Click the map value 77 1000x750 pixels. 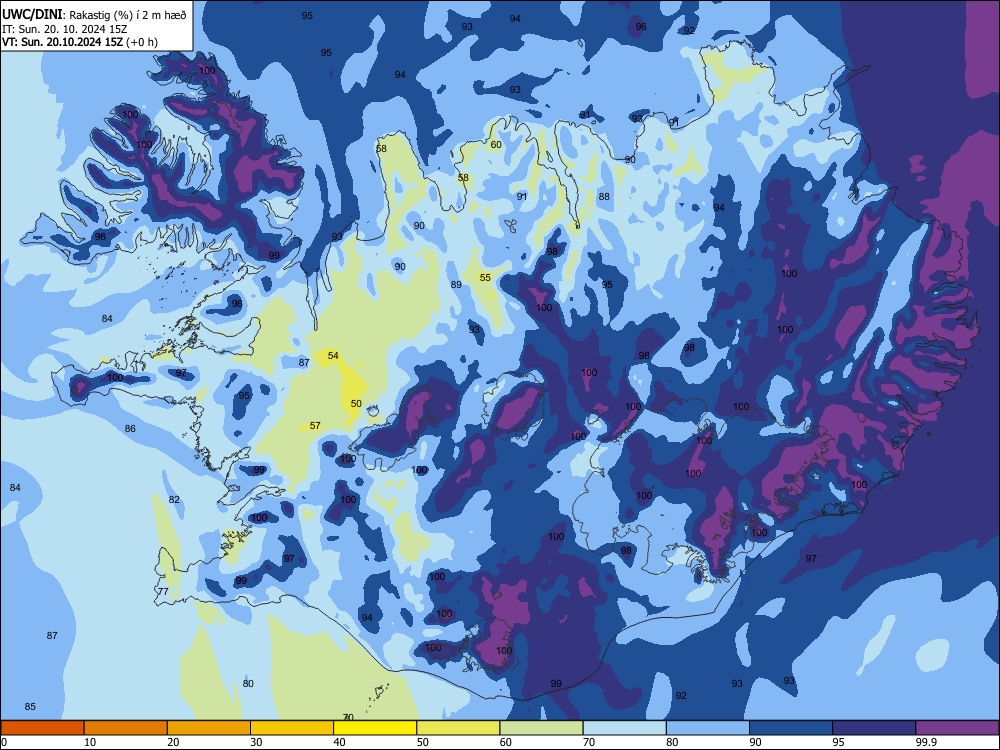point(163,592)
